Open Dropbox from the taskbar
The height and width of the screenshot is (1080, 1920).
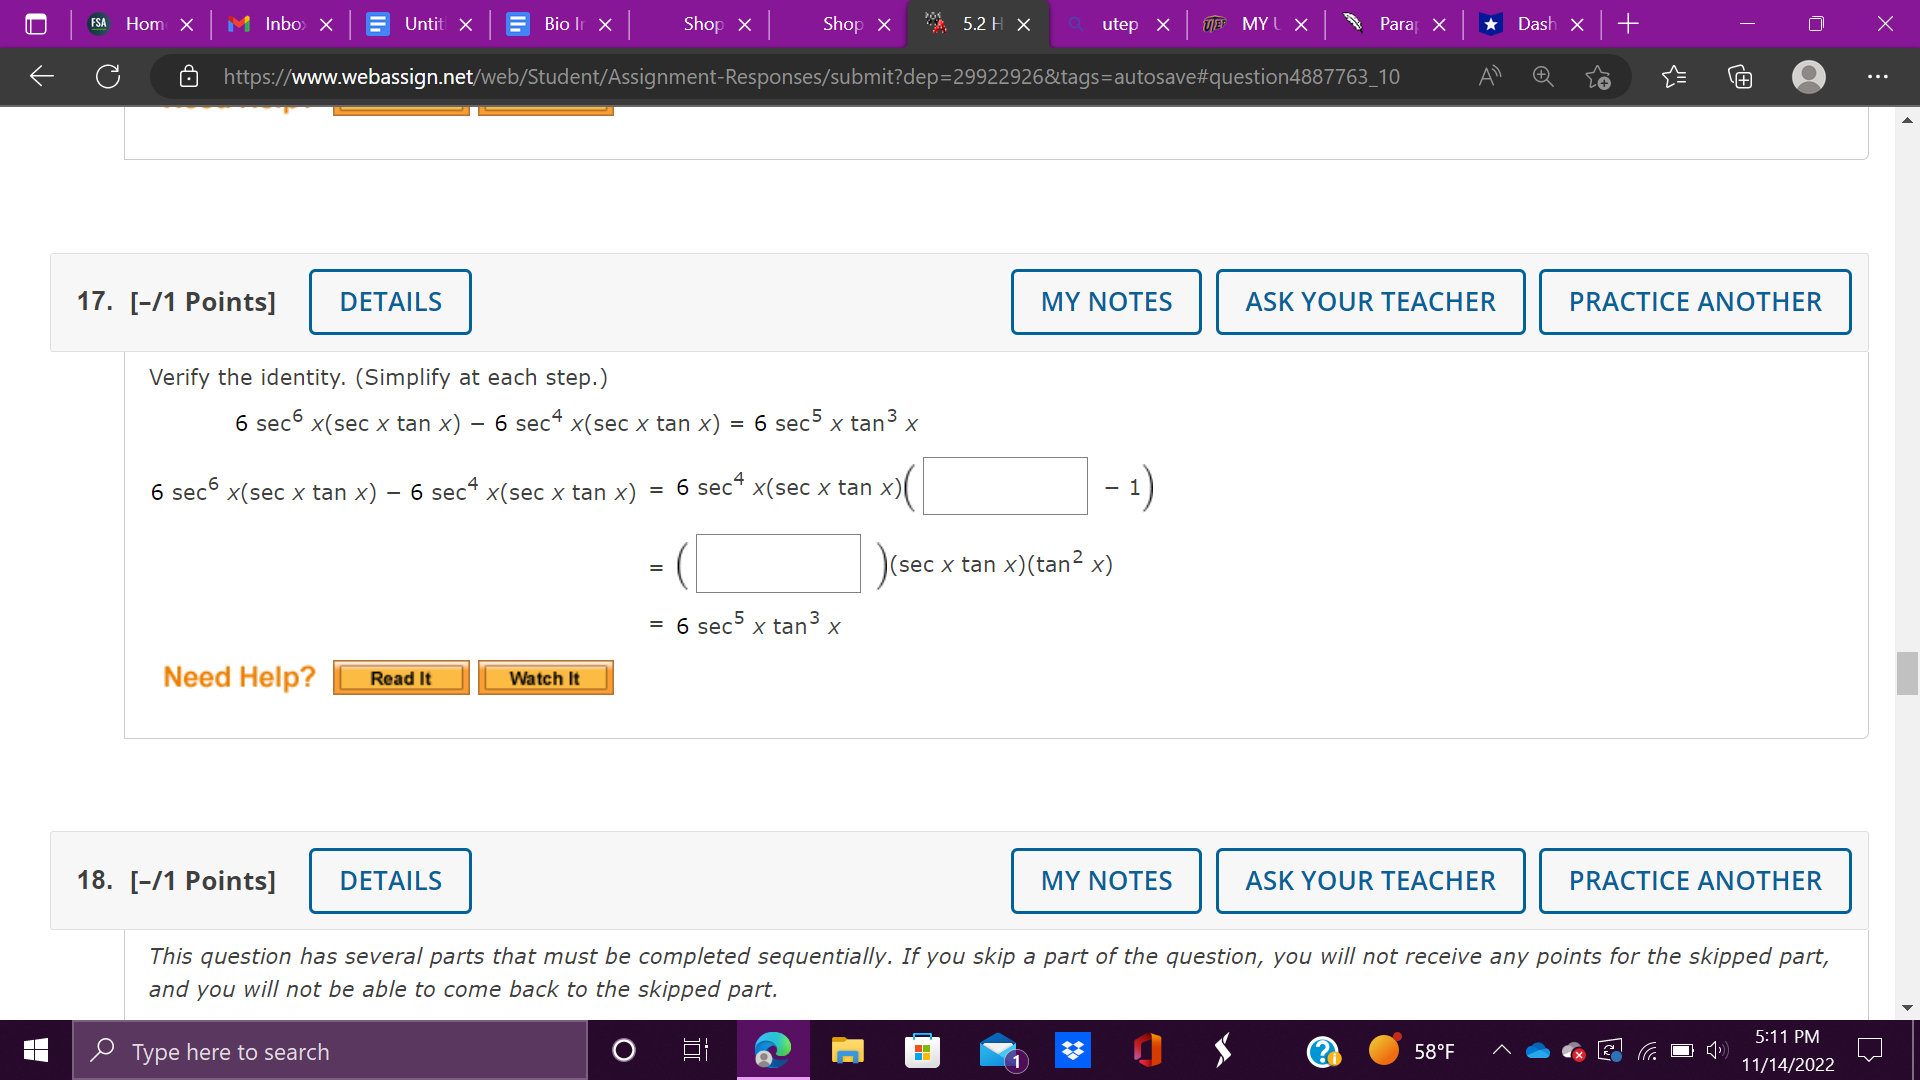[1072, 1050]
